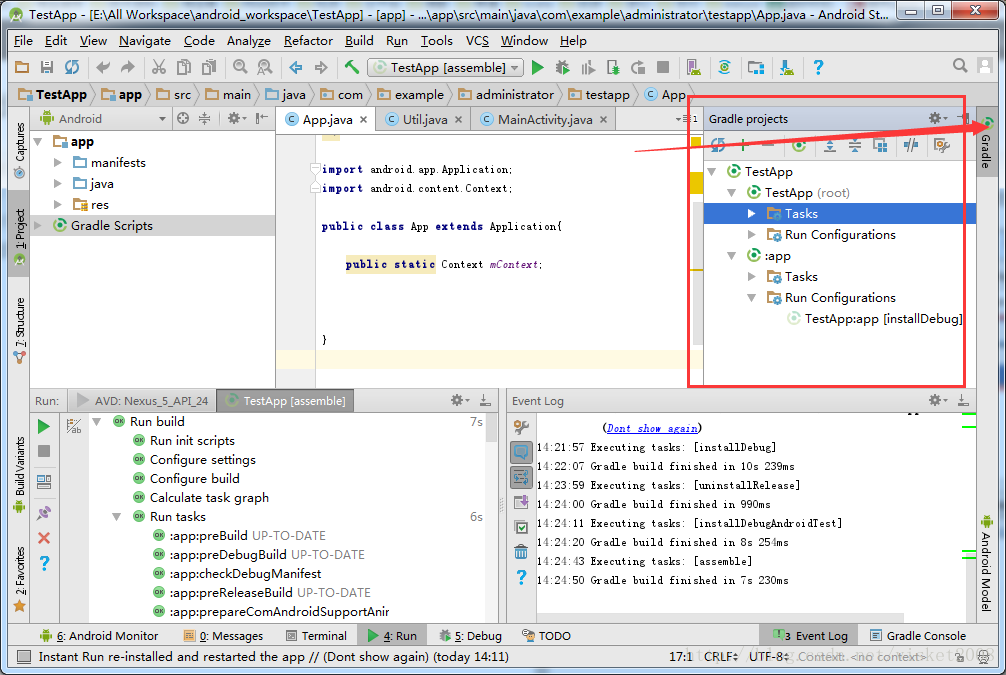Viewport: 1006px width, 675px height.
Task: Click the Paste clipboard icon
Action: coord(209,67)
